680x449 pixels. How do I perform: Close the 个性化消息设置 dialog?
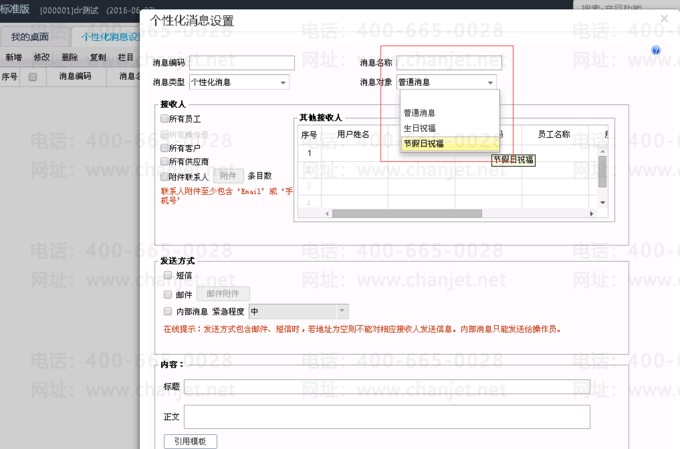click(x=664, y=18)
